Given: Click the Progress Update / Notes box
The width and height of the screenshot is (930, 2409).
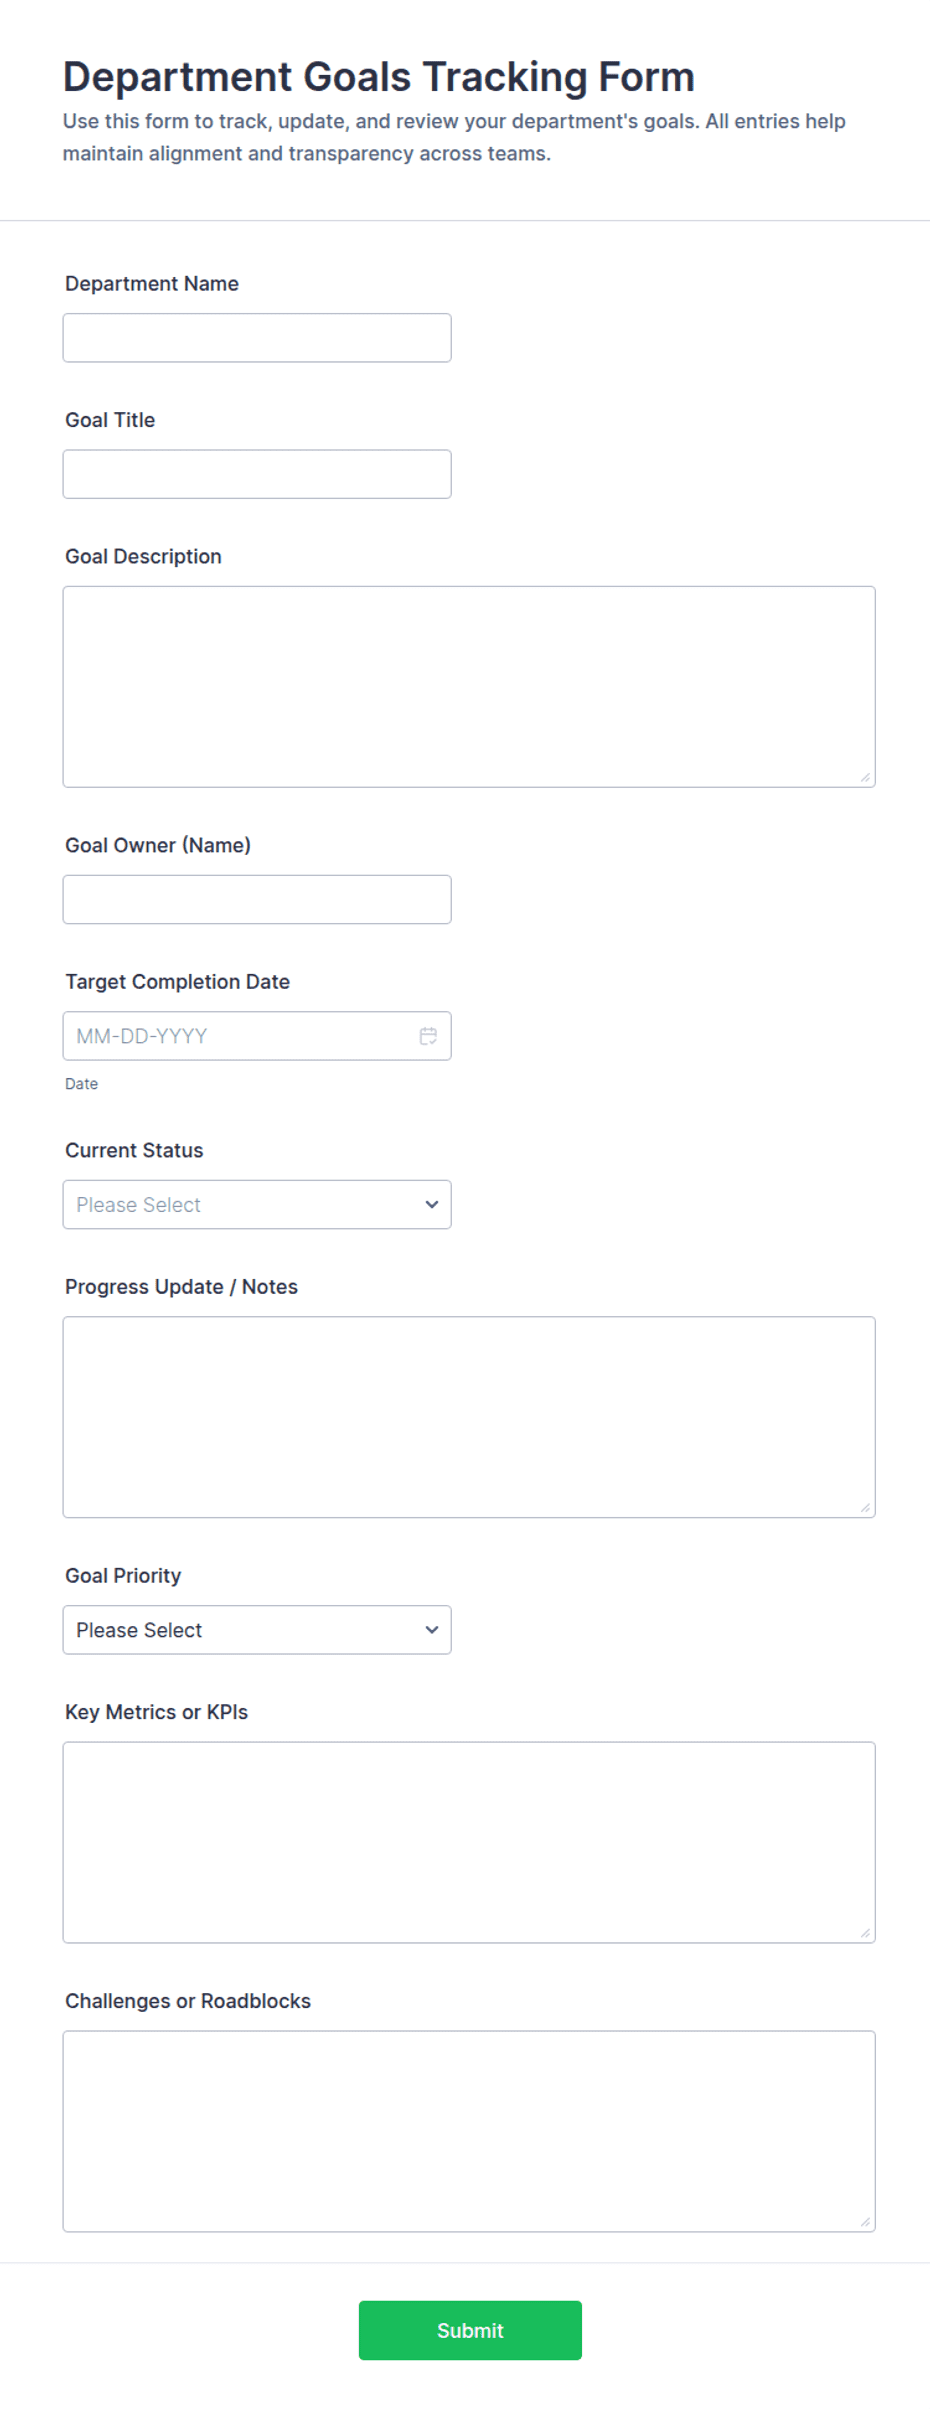Looking at the screenshot, I should point(469,1417).
